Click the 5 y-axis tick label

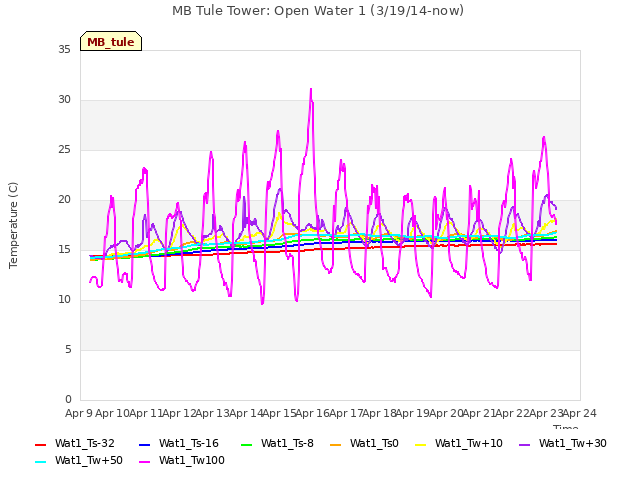[68, 349]
